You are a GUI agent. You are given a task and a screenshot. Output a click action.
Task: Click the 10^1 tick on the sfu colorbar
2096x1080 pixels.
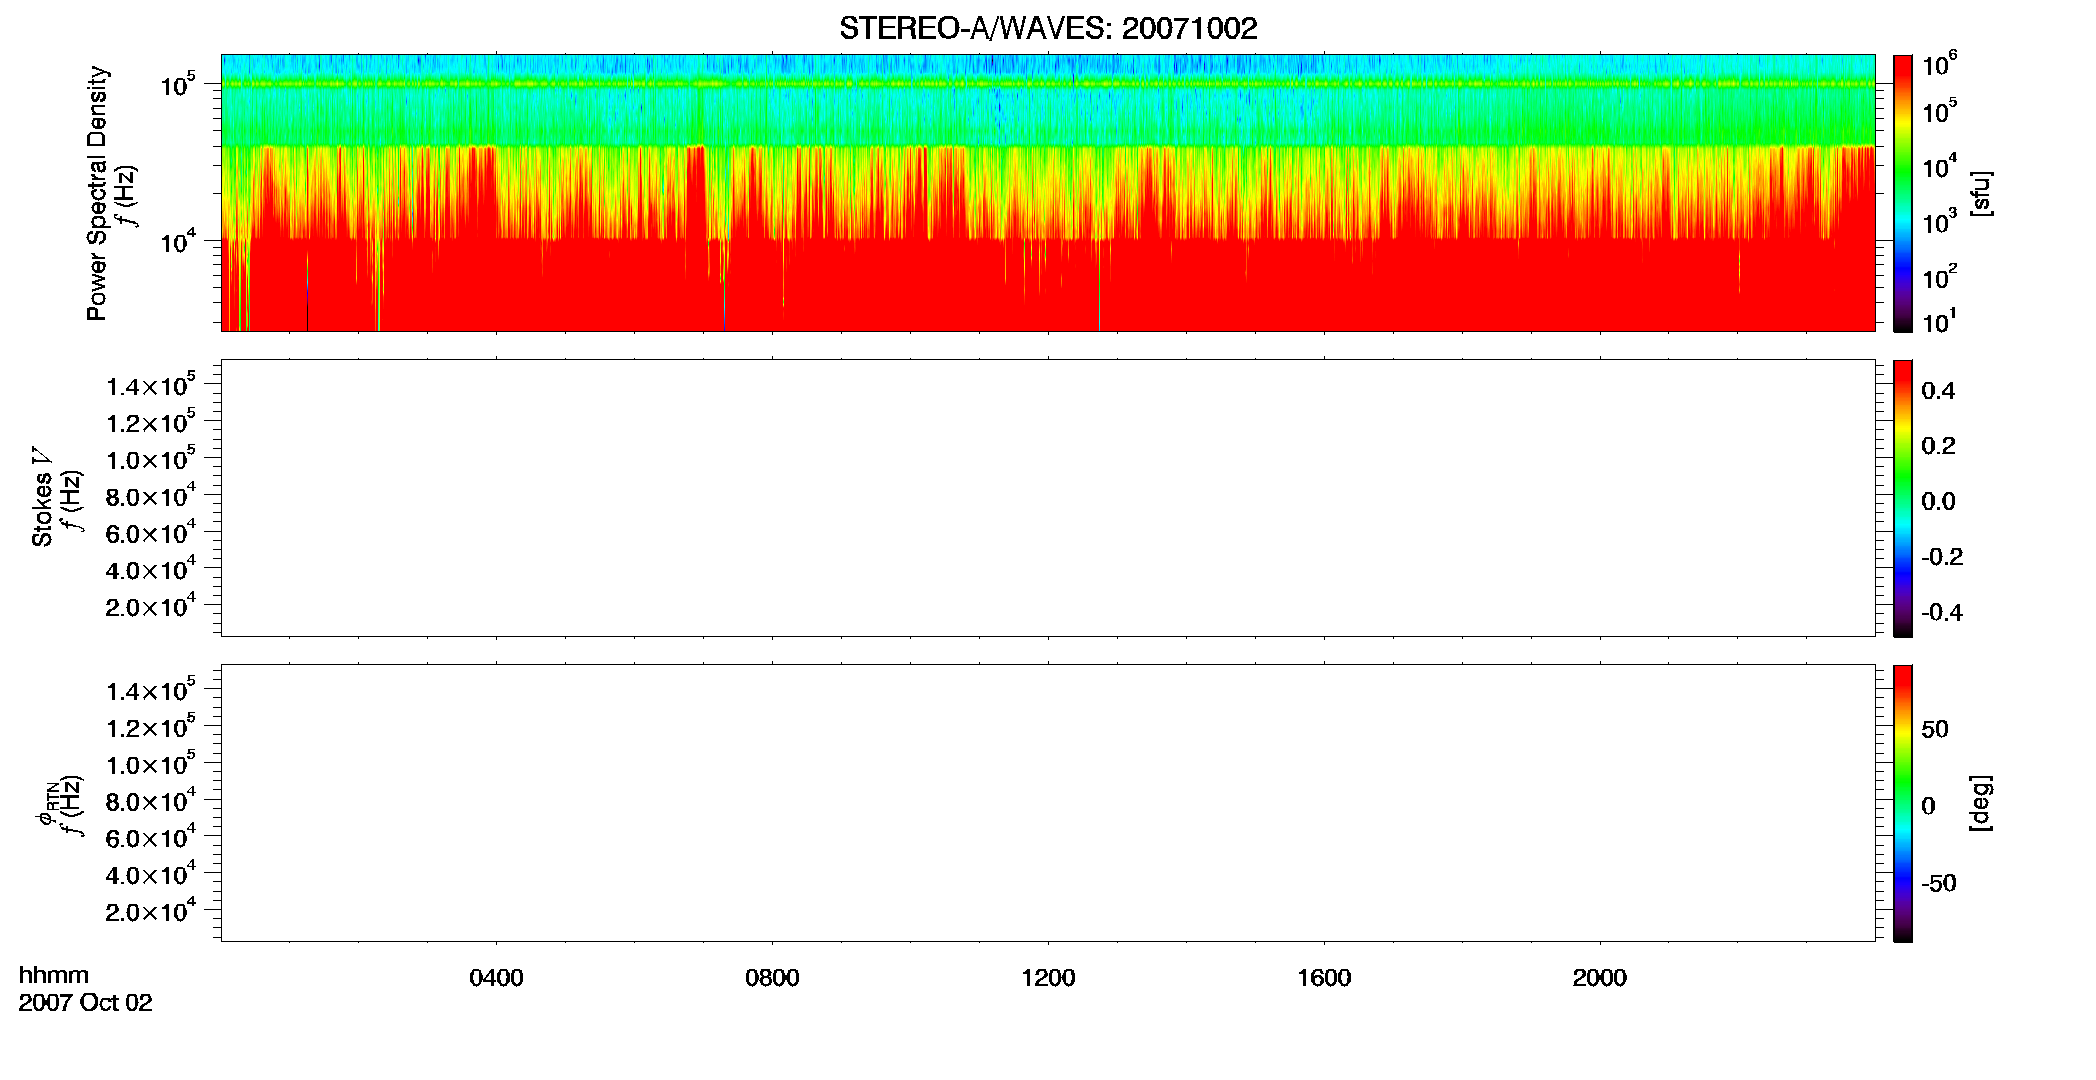[1939, 321]
